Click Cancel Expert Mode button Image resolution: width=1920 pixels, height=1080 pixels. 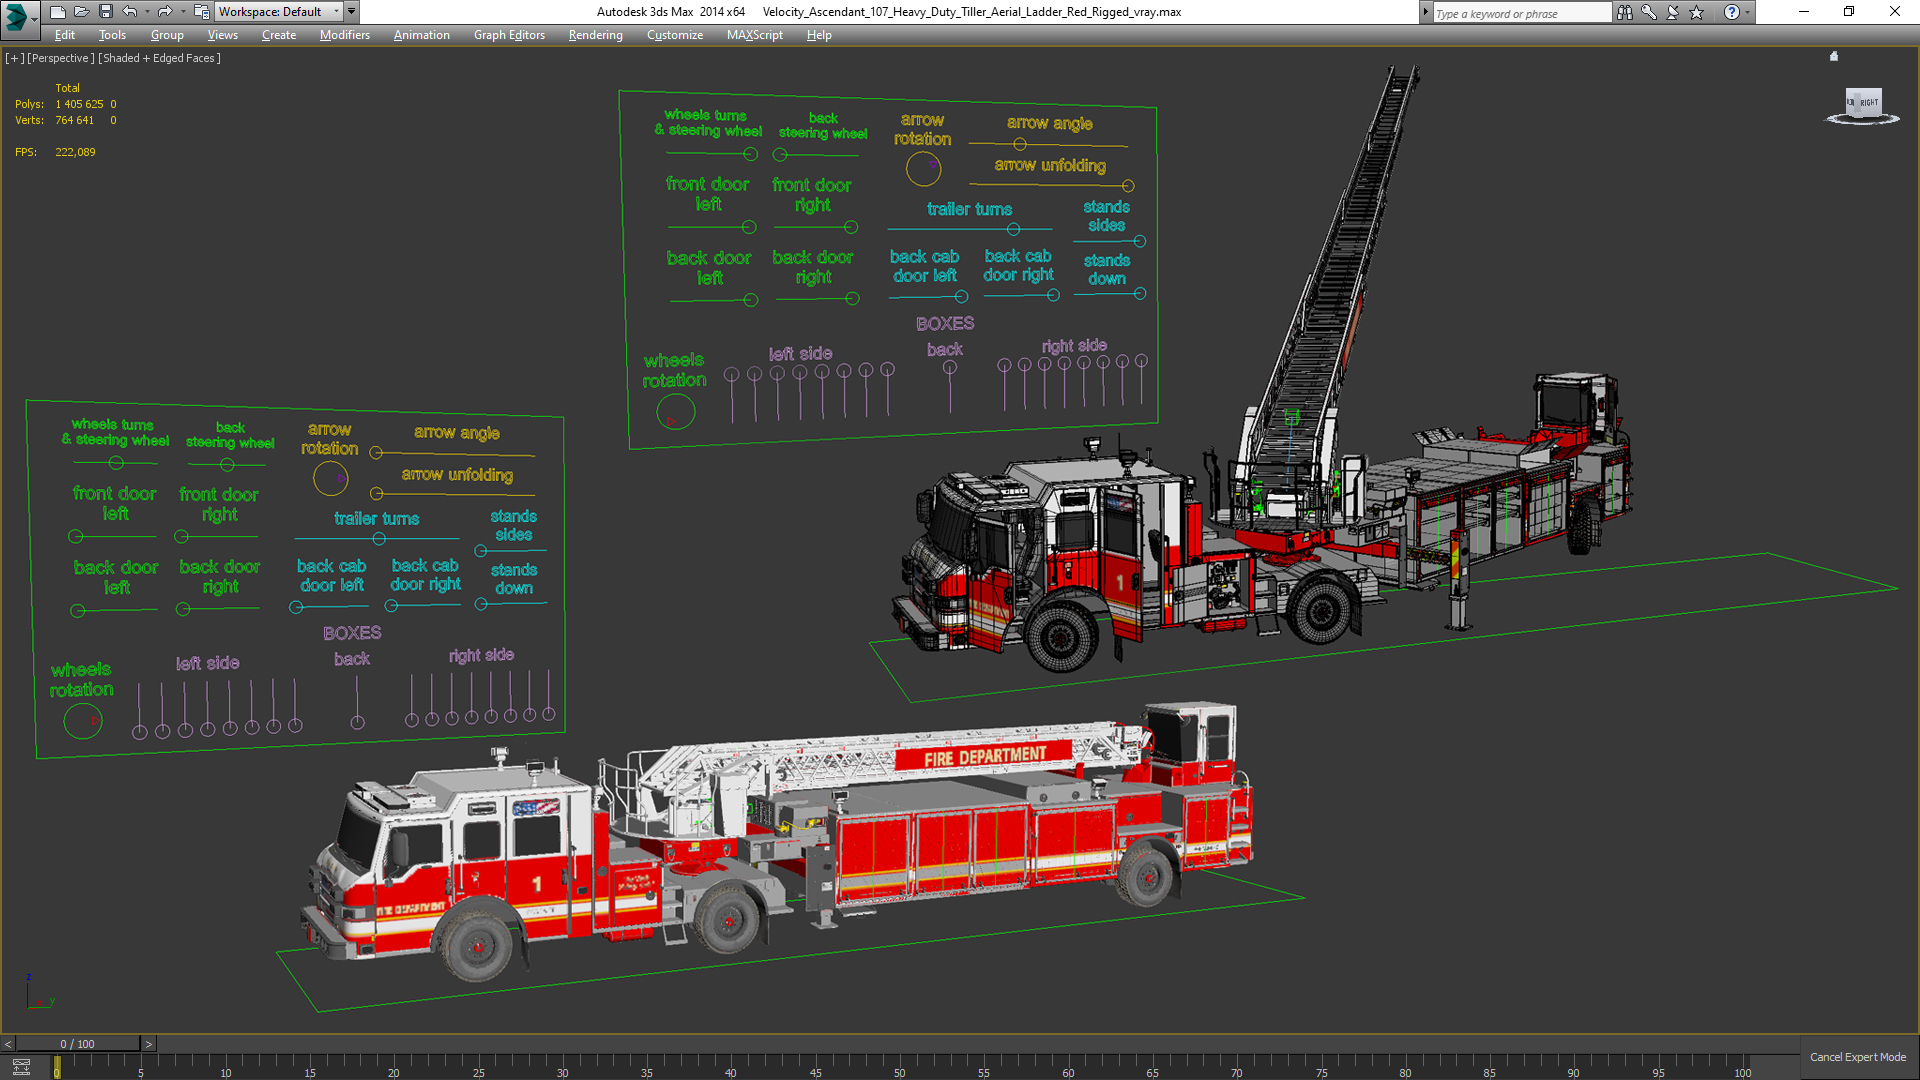1857,1057
